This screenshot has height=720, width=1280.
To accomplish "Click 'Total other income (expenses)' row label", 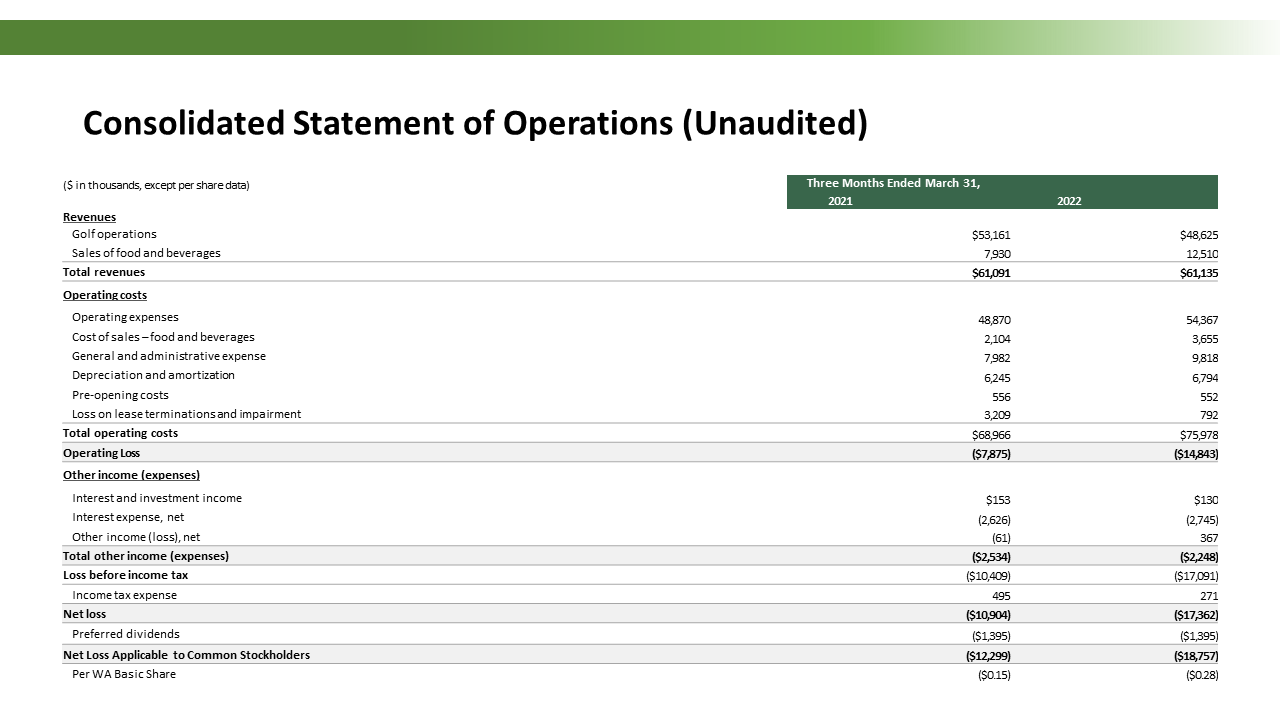I will click(x=146, y=556).
